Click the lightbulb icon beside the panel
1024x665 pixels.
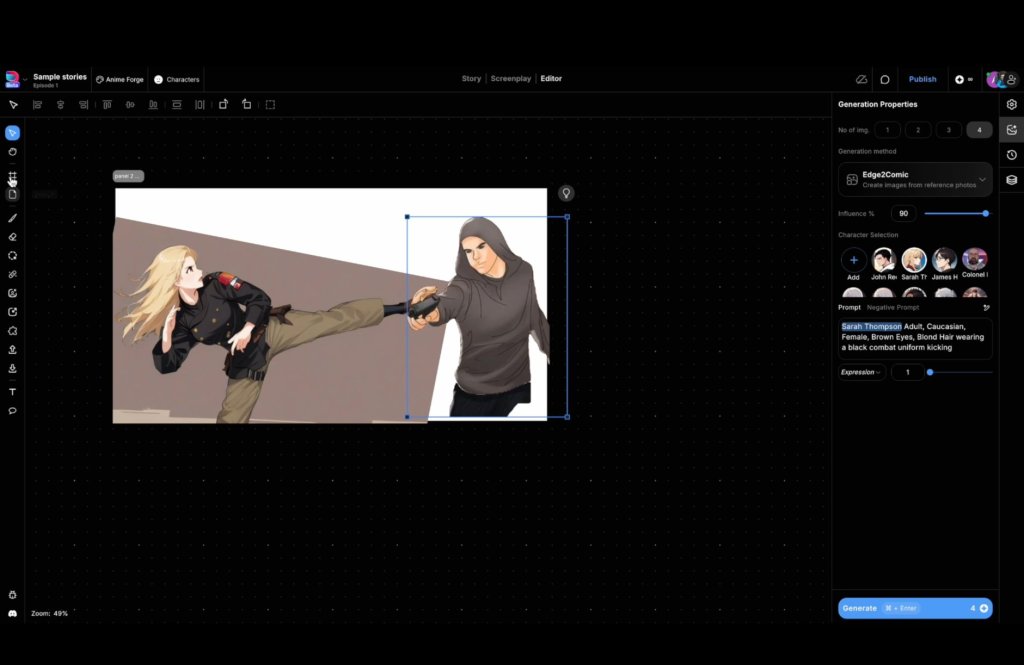point(566,193)
